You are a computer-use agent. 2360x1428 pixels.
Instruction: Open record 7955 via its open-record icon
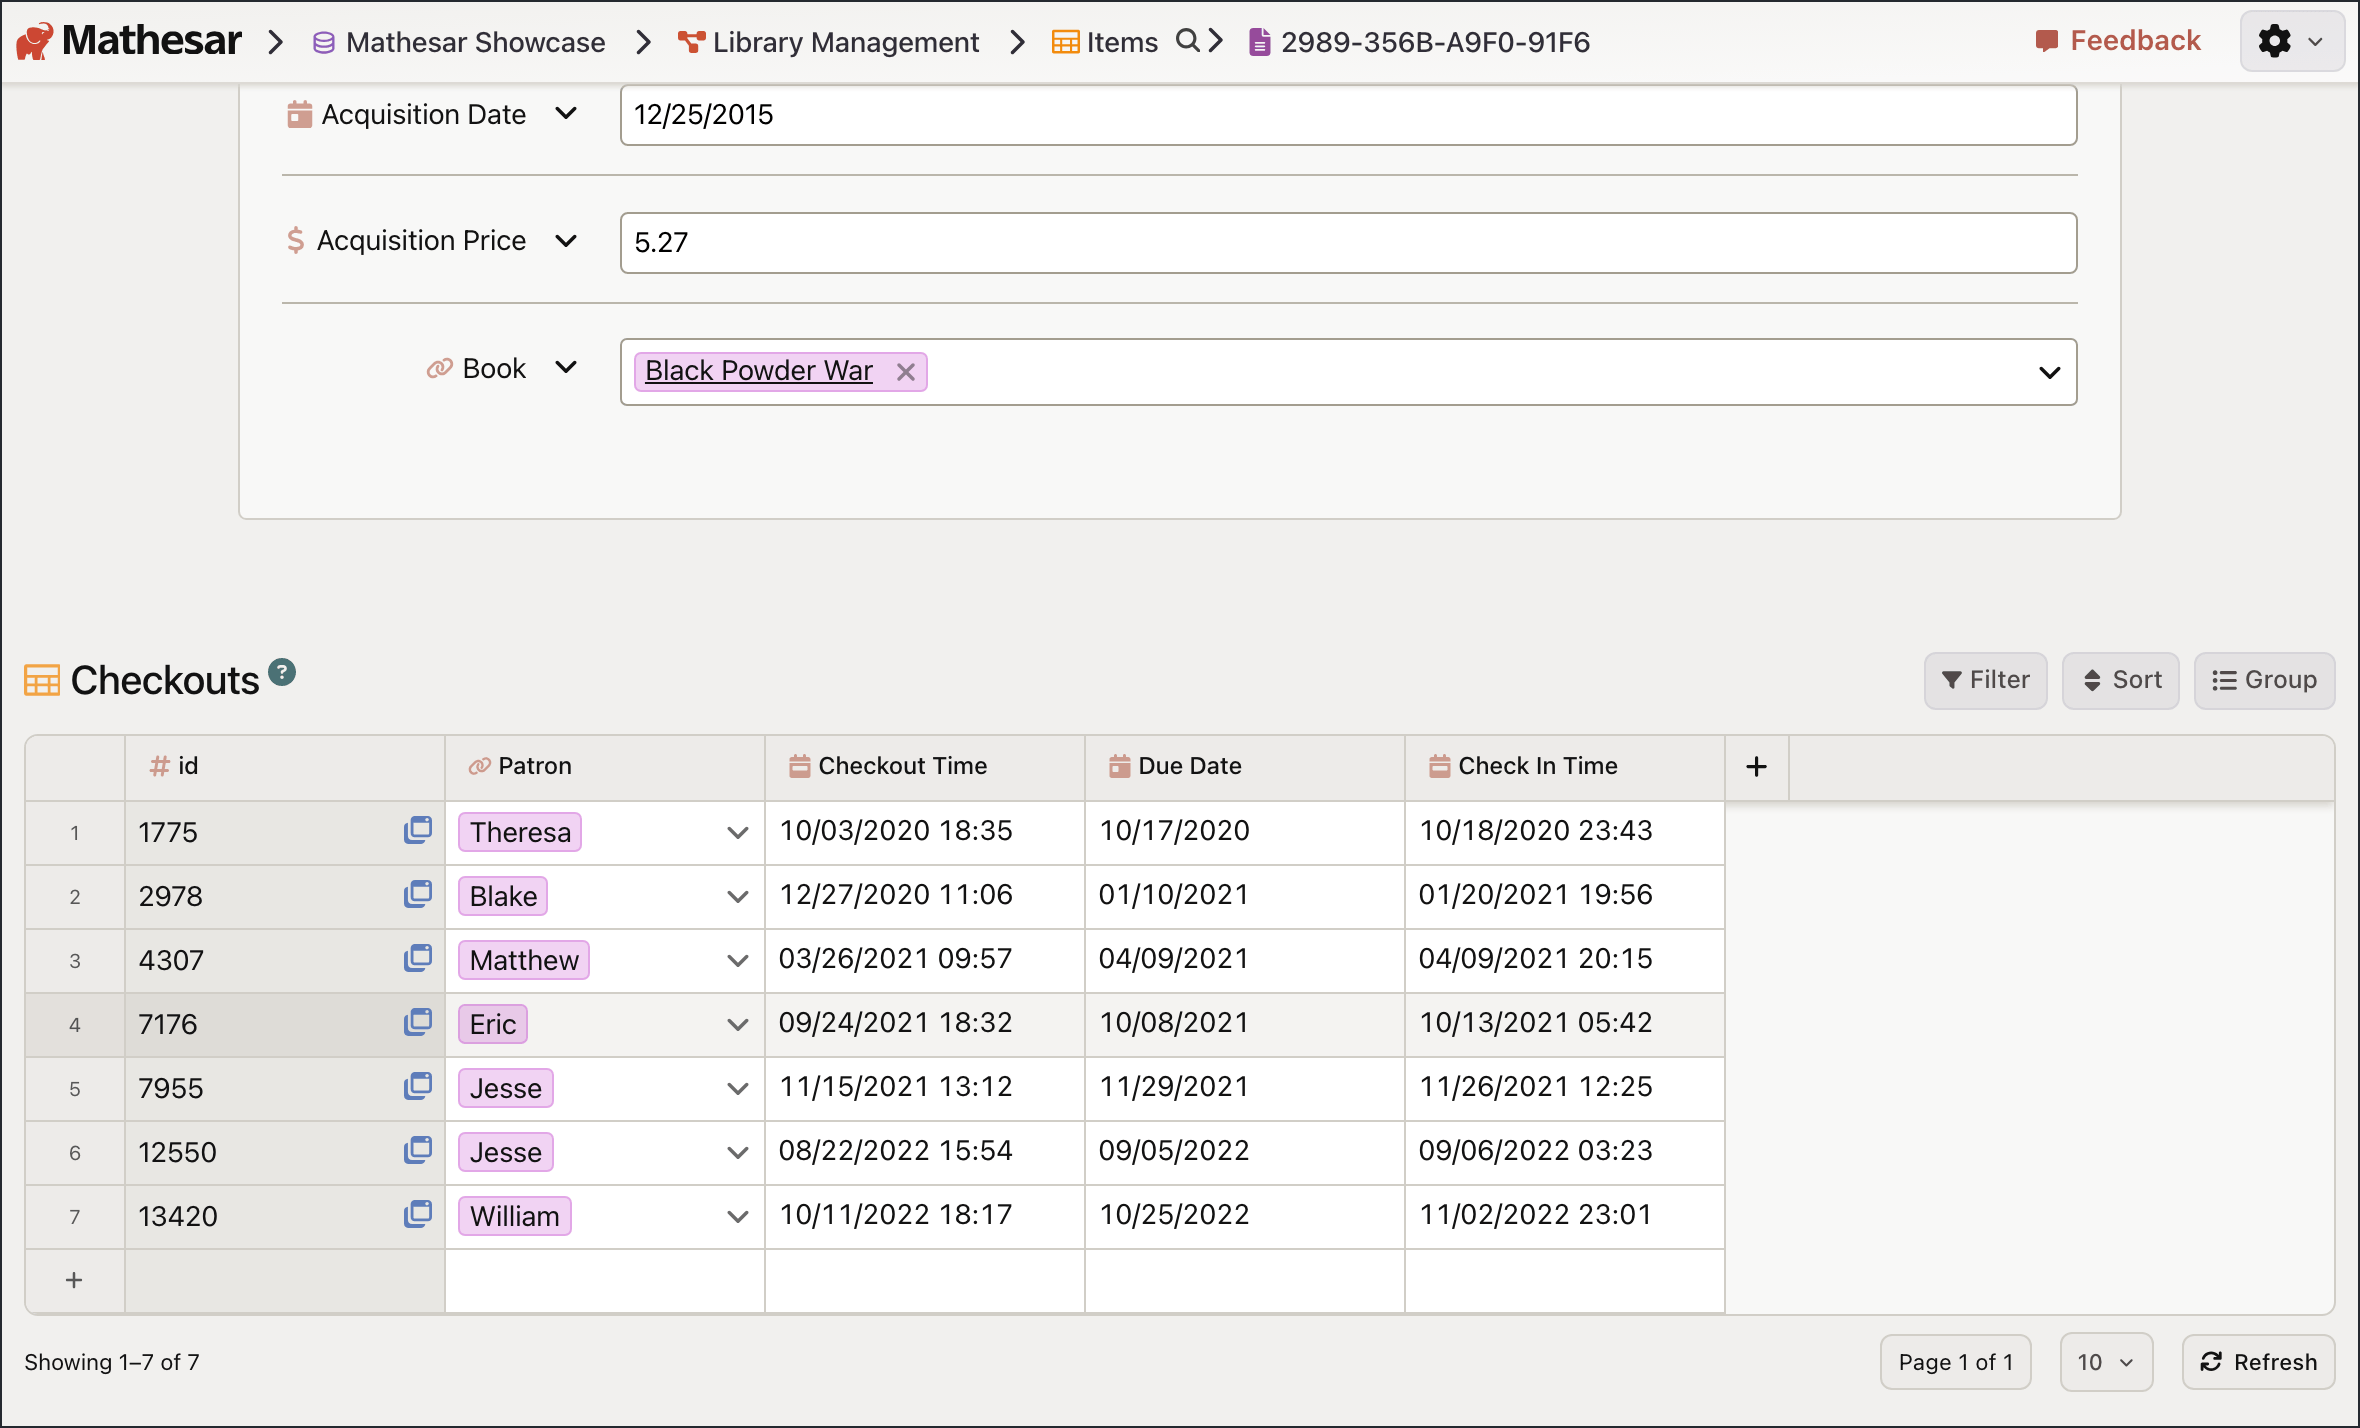[x=418, y=1086]
